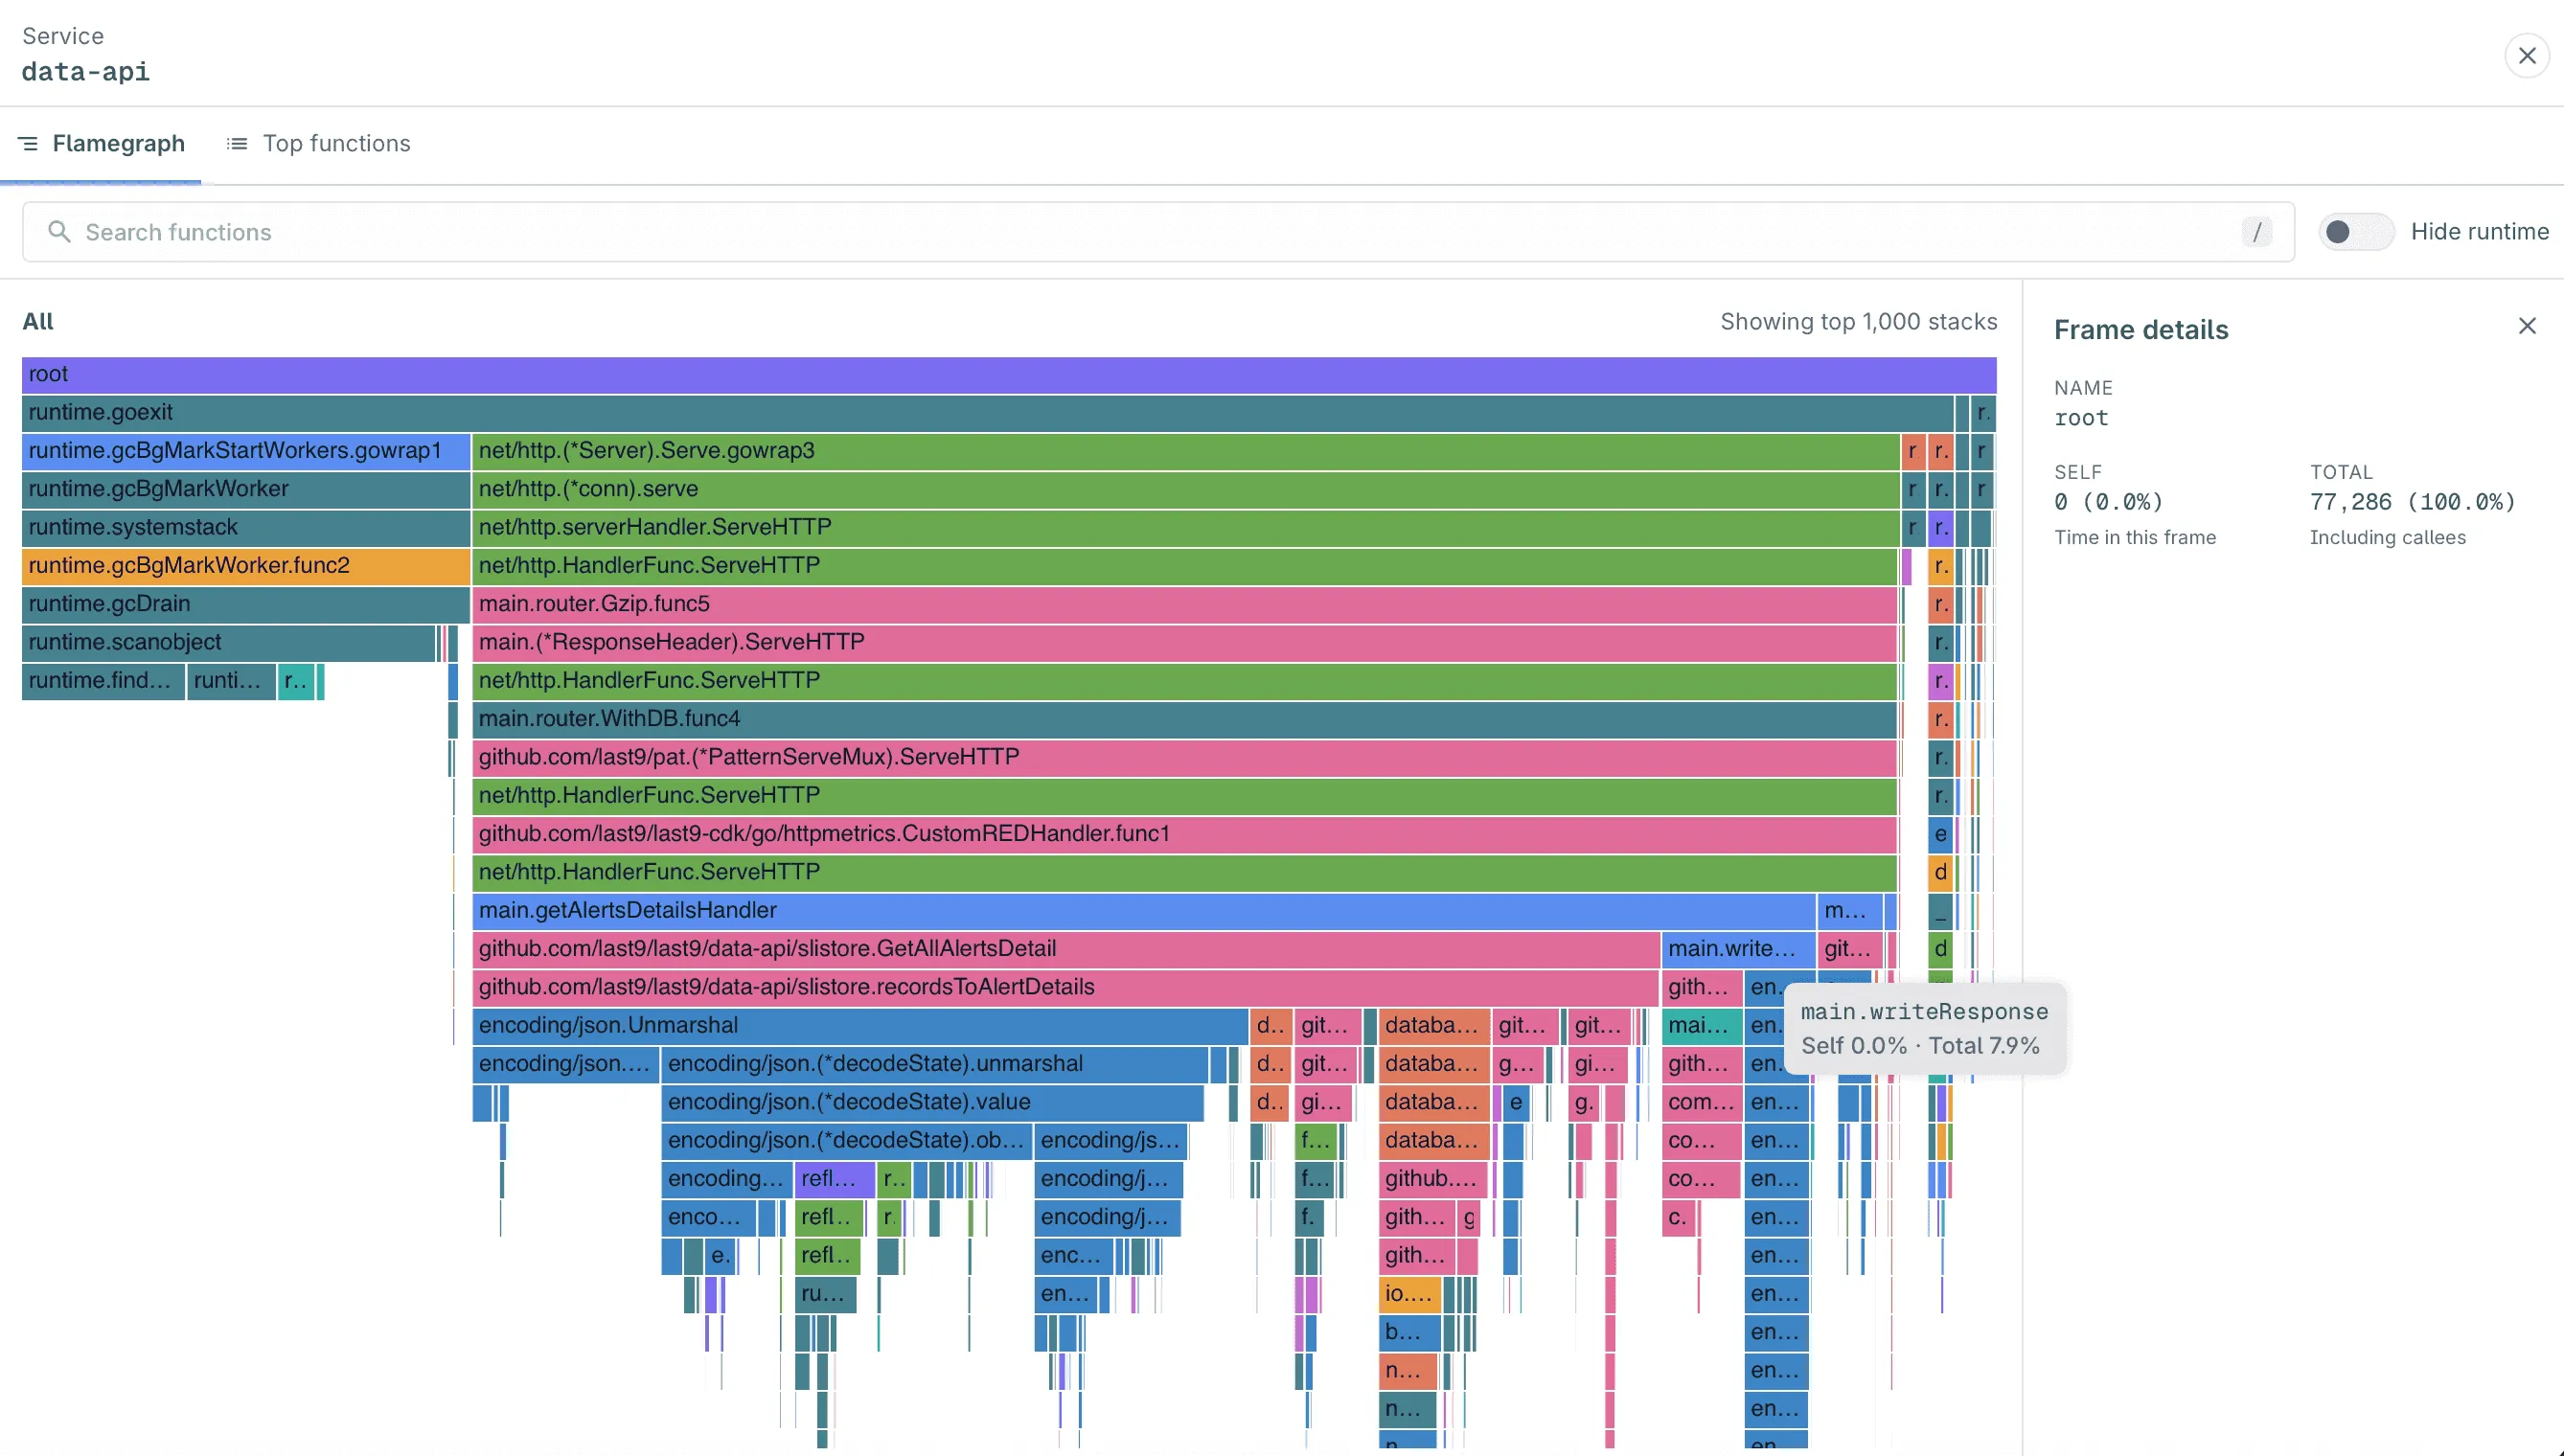Focus the Search functions input field
The image size is (2564, 1456).
pos(1158,232)
